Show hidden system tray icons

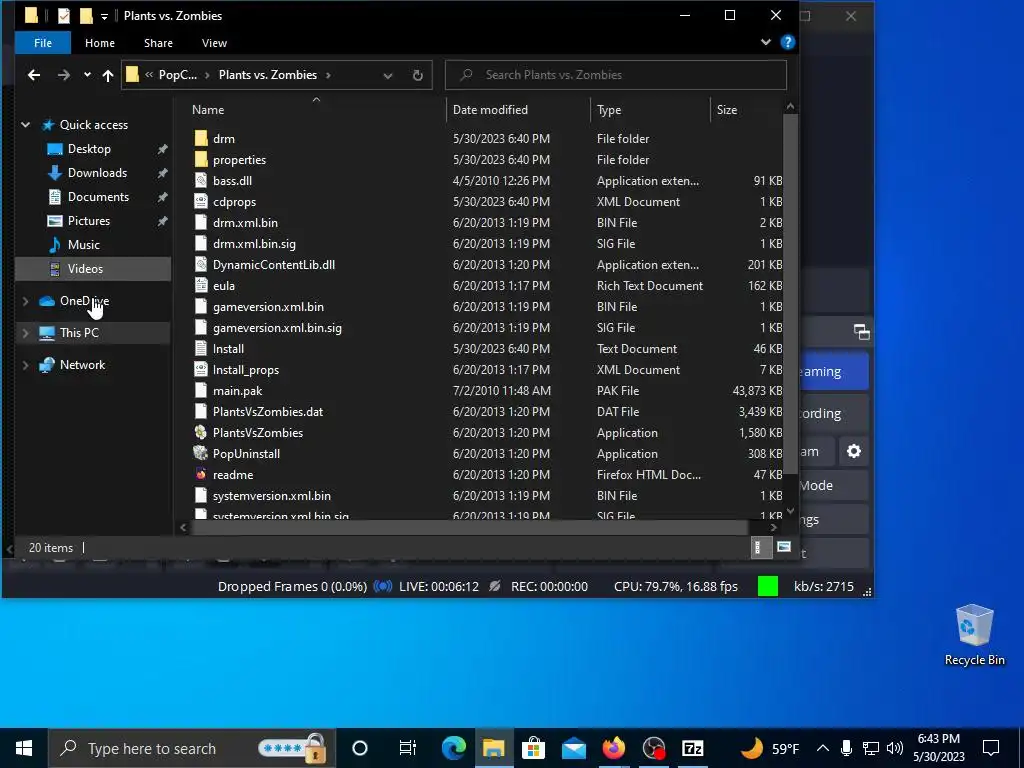822,748
